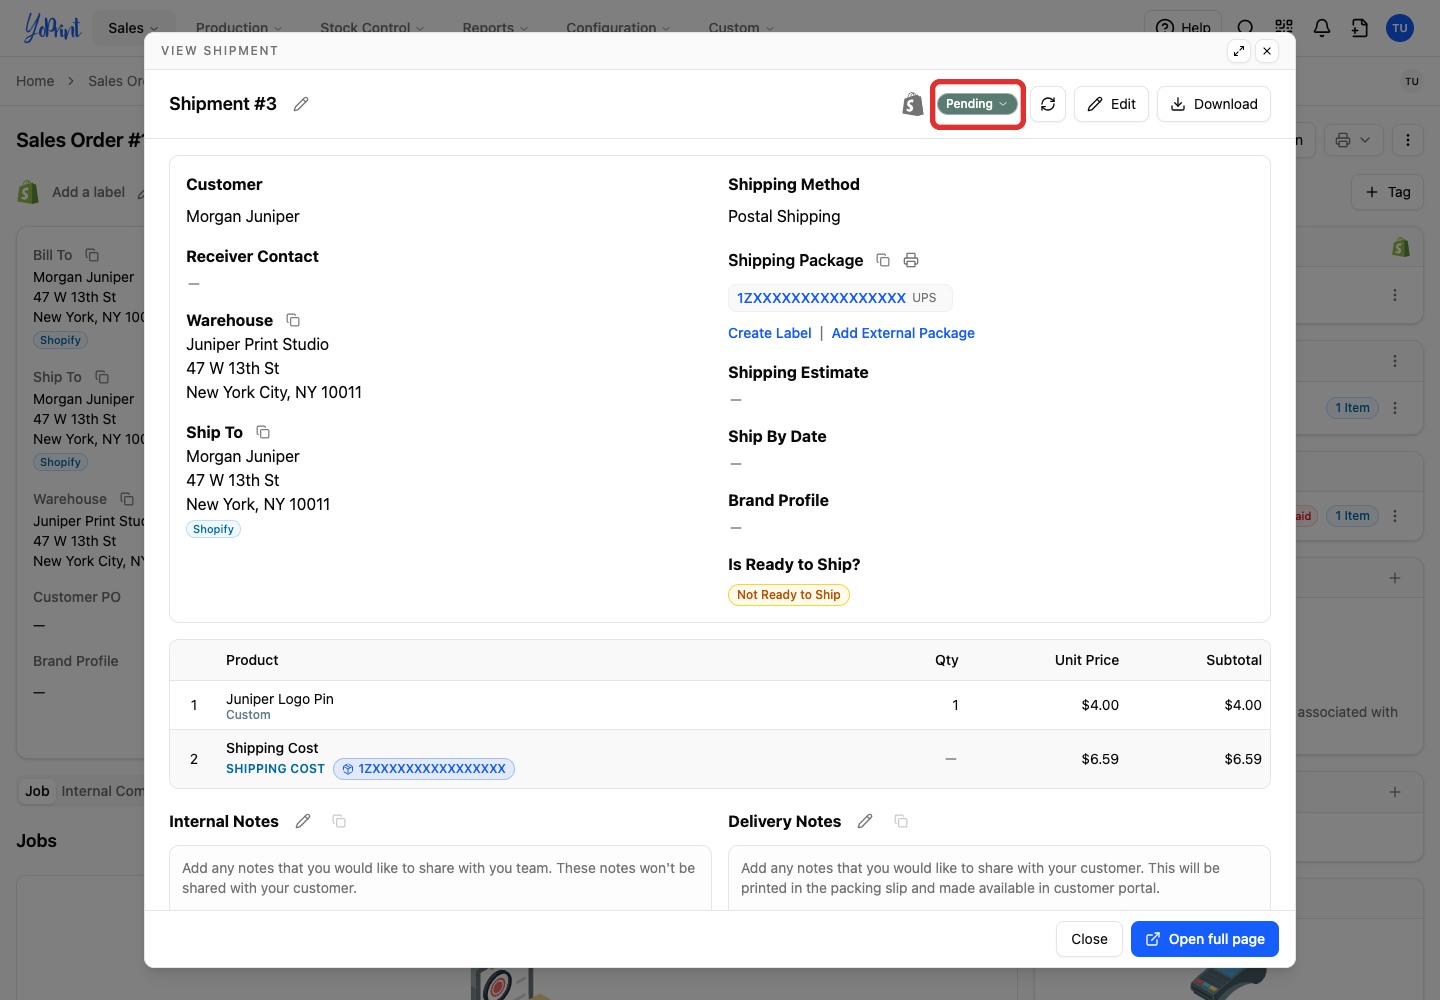This screenshot has width=1440, height=1000.
Task: Click the tracking badge in Shipping Cost row
Action: (x=424, y=769)
